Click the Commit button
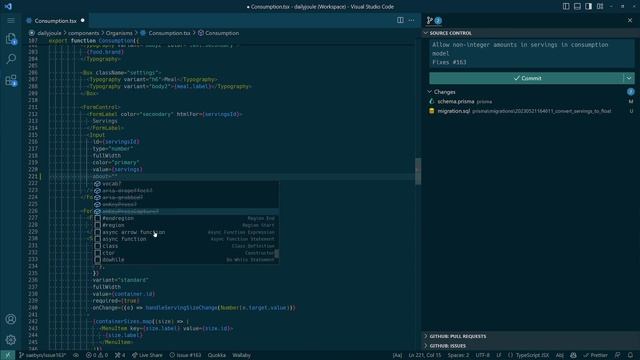The image size is (640, 360). (526, 78)
